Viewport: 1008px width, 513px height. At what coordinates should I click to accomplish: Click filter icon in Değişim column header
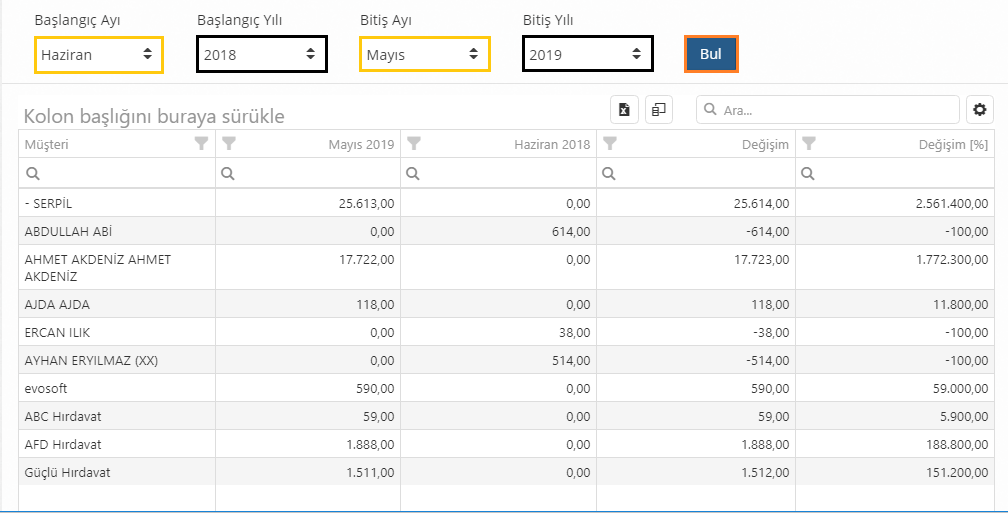coord(610,144)
